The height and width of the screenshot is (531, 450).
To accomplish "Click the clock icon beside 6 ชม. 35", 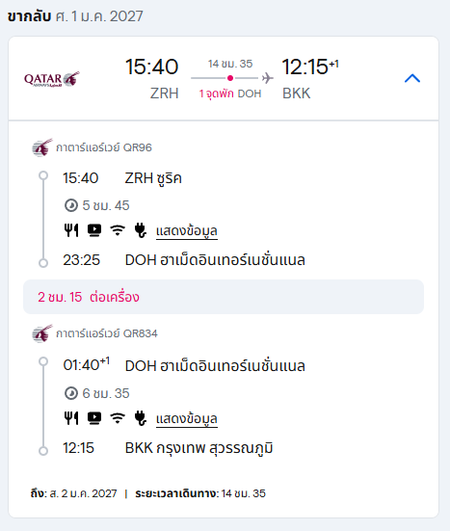I will [x=71, y=393].
